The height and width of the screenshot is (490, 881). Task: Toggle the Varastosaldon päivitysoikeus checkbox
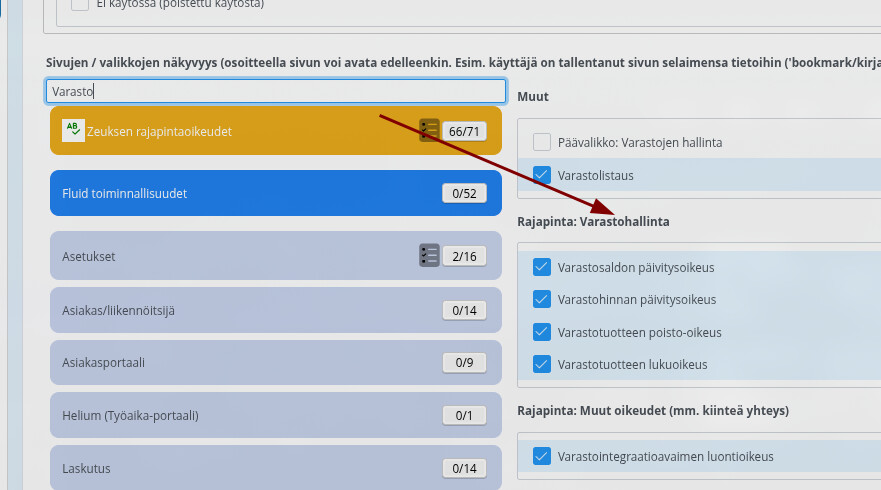point(542,267)
